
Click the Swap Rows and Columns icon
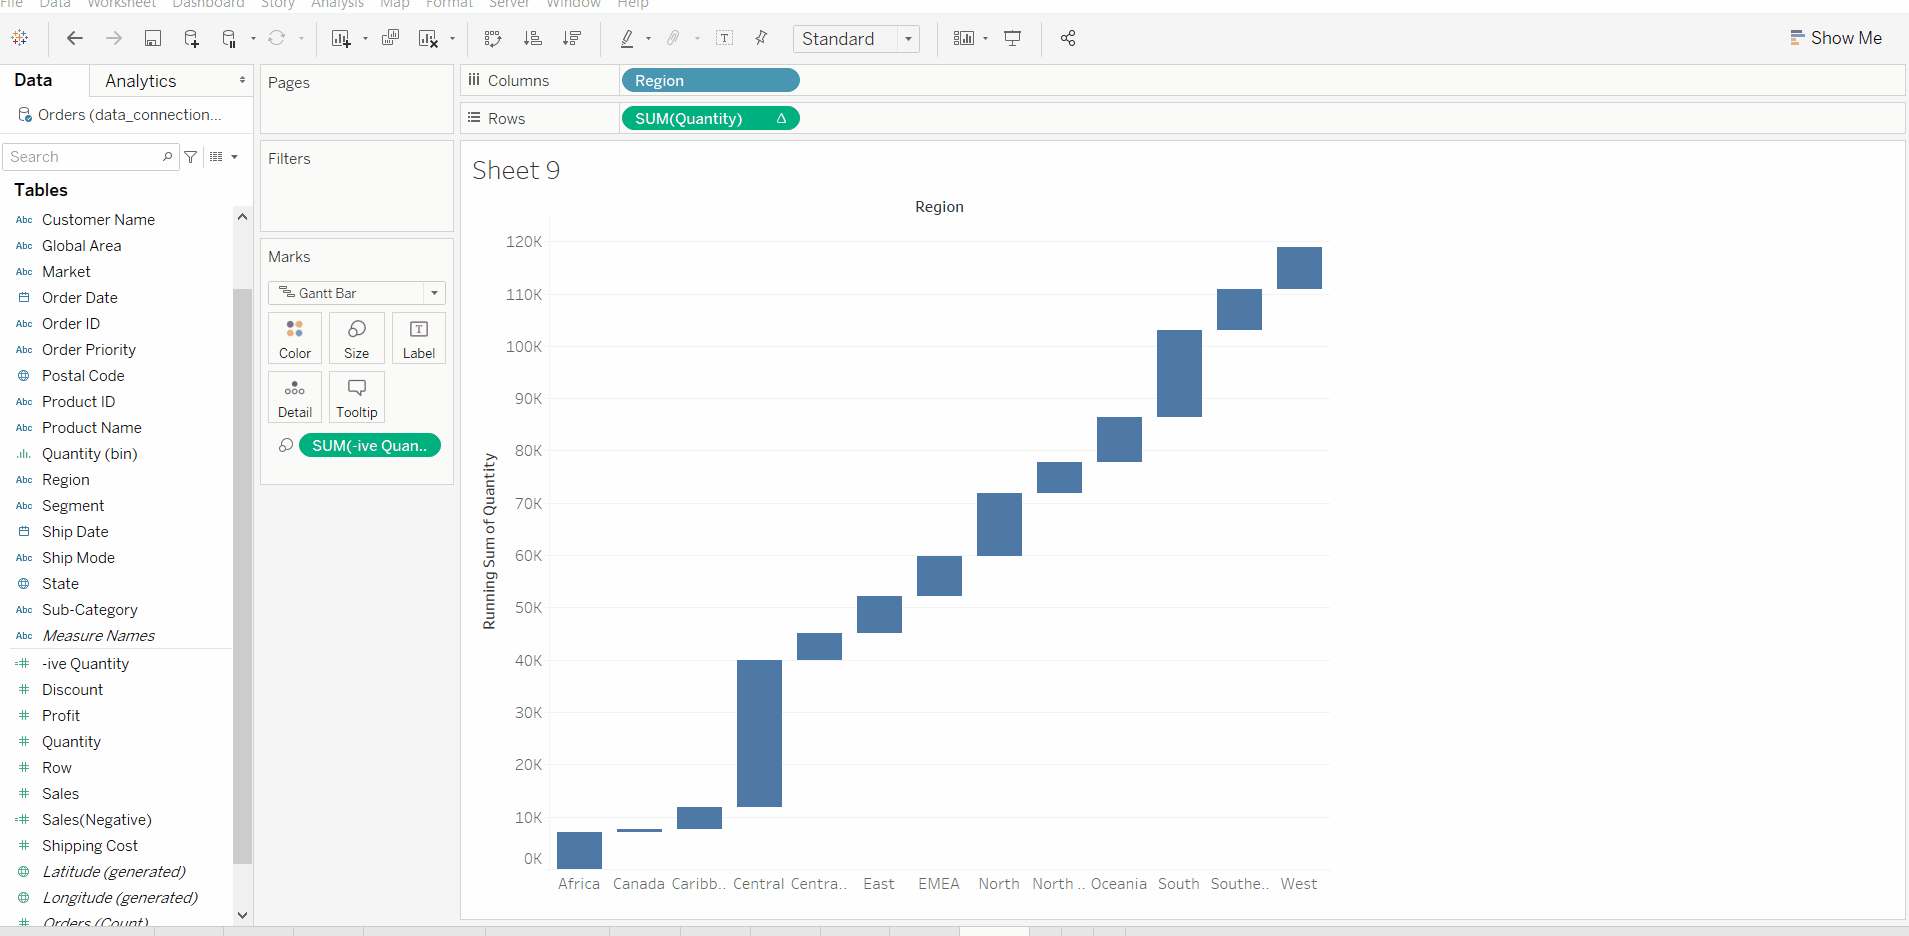point(492,38)
